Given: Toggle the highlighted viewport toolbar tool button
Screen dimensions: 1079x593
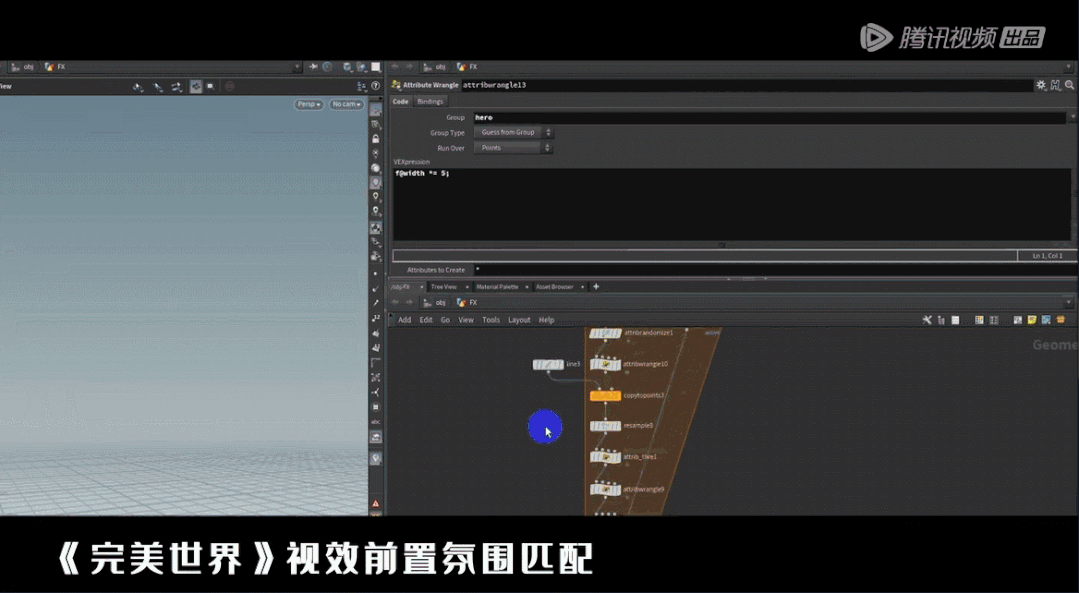Looking at the screenshot, I should click(195, 87).
